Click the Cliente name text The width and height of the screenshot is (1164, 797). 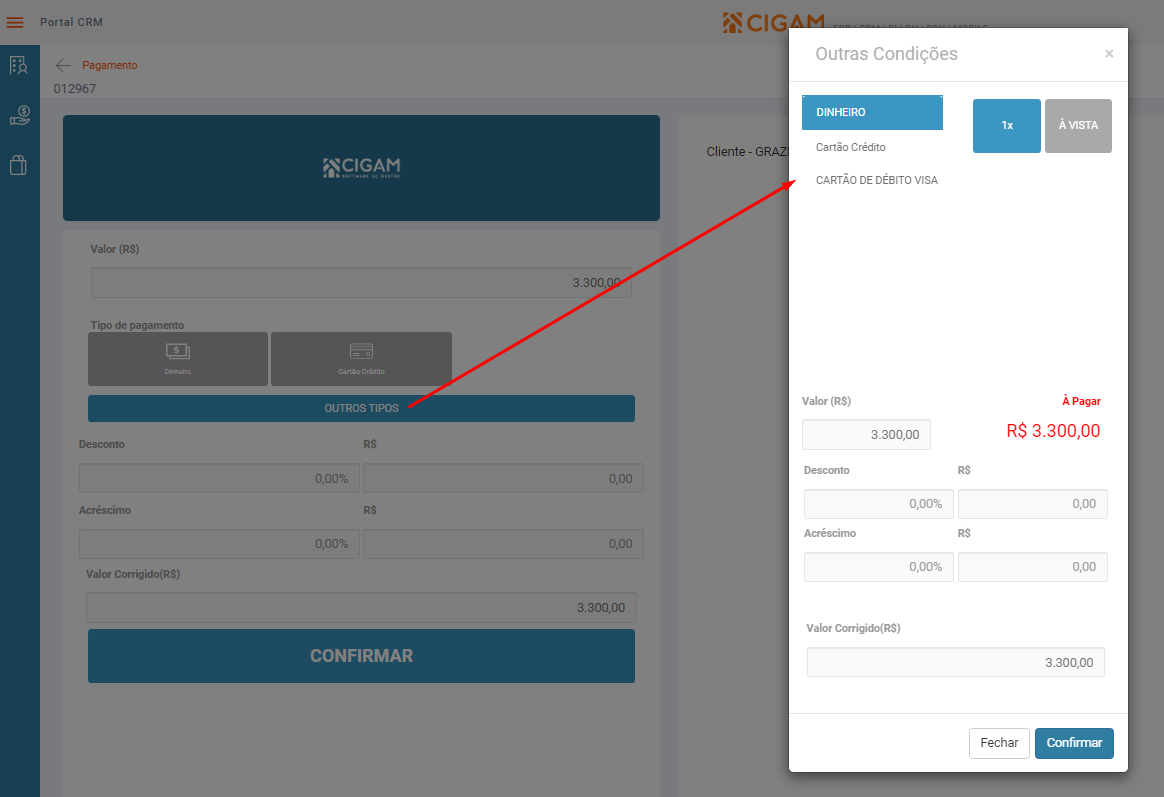point(747,151)
